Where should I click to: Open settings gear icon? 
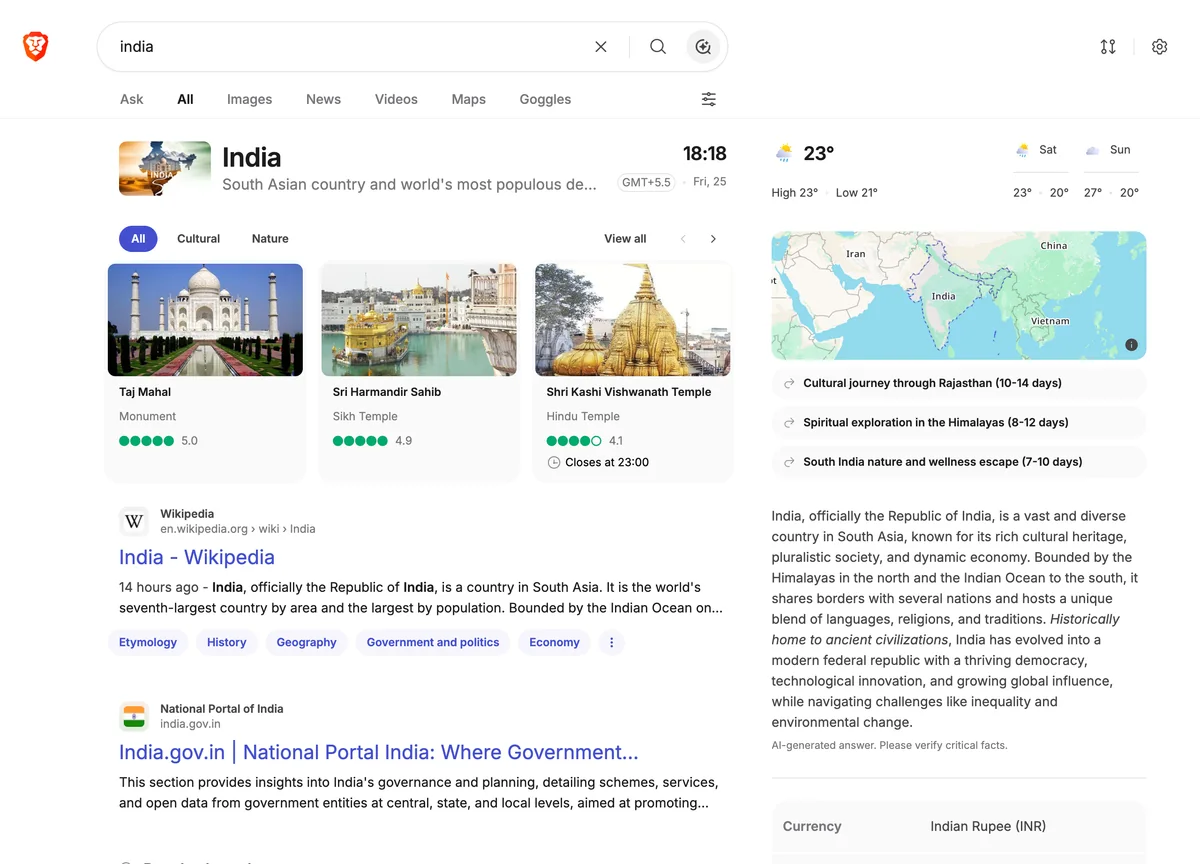[1160, 47]
